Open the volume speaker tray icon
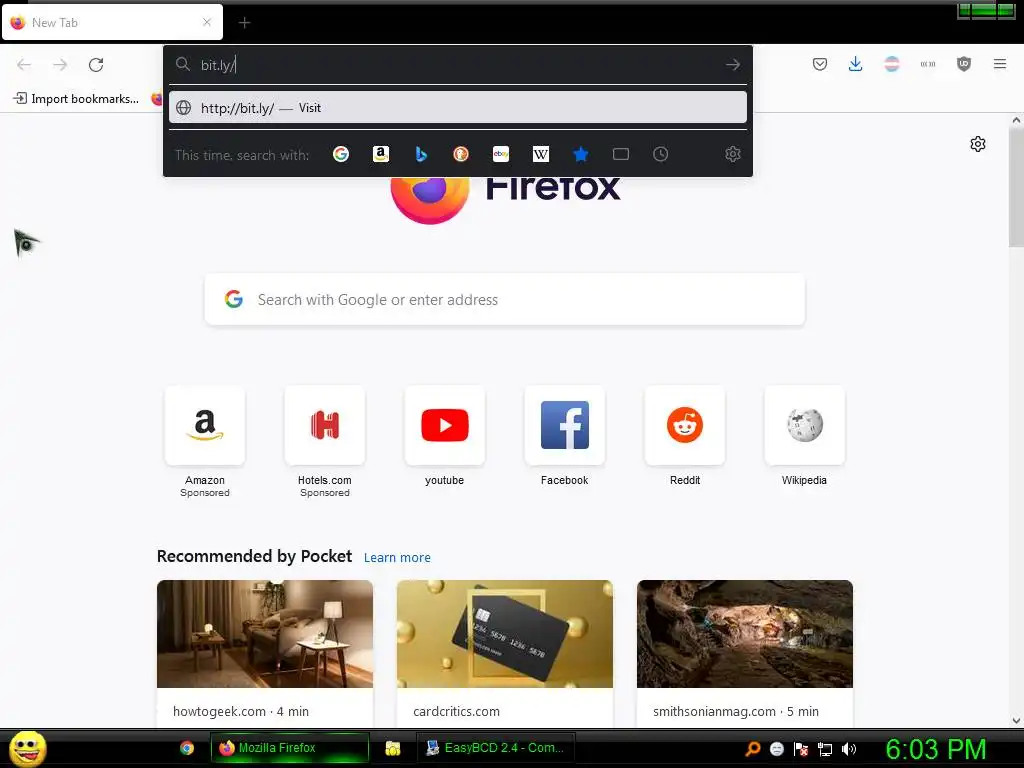Viewport: 1024px width, 768px height. 849,749
